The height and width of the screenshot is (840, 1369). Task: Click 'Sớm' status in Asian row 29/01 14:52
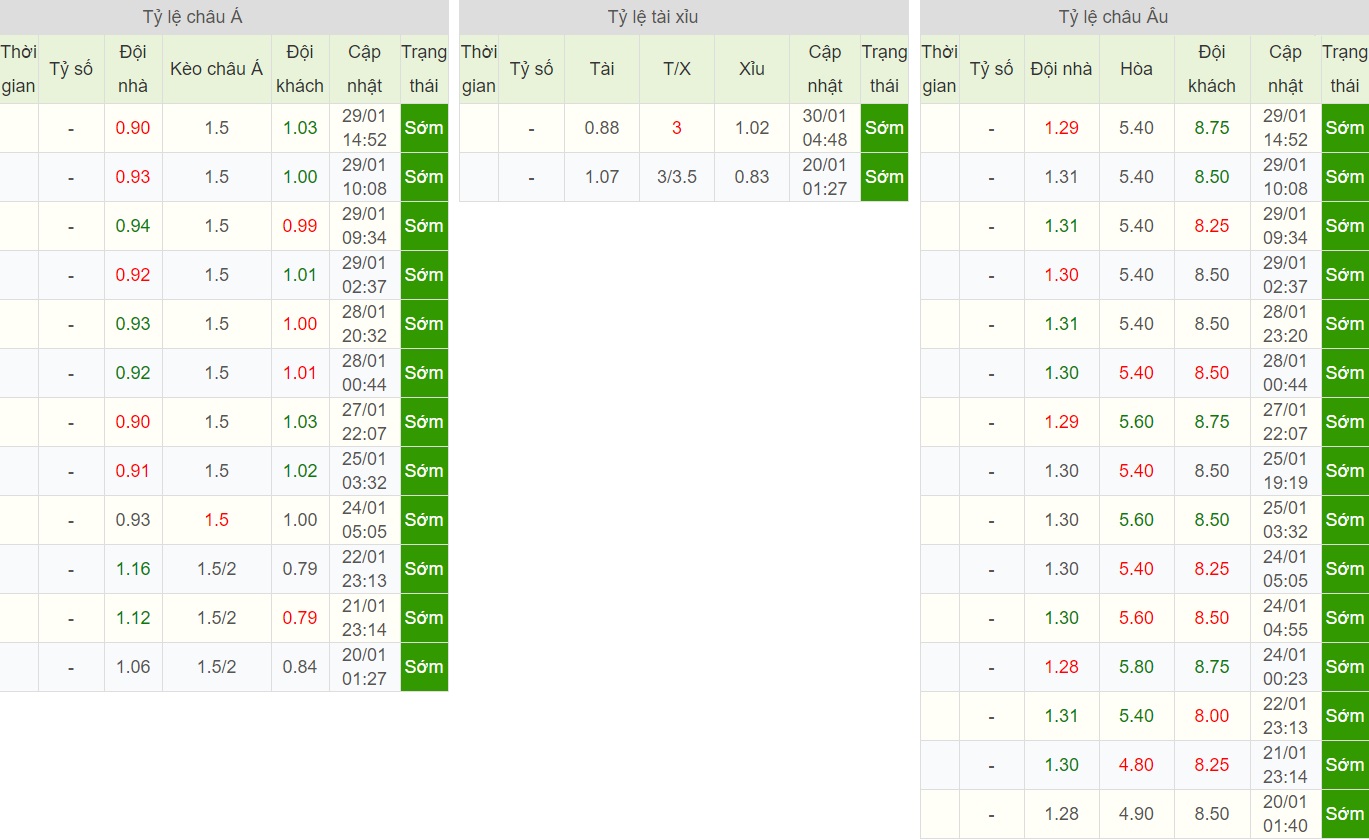pos(424,128)
